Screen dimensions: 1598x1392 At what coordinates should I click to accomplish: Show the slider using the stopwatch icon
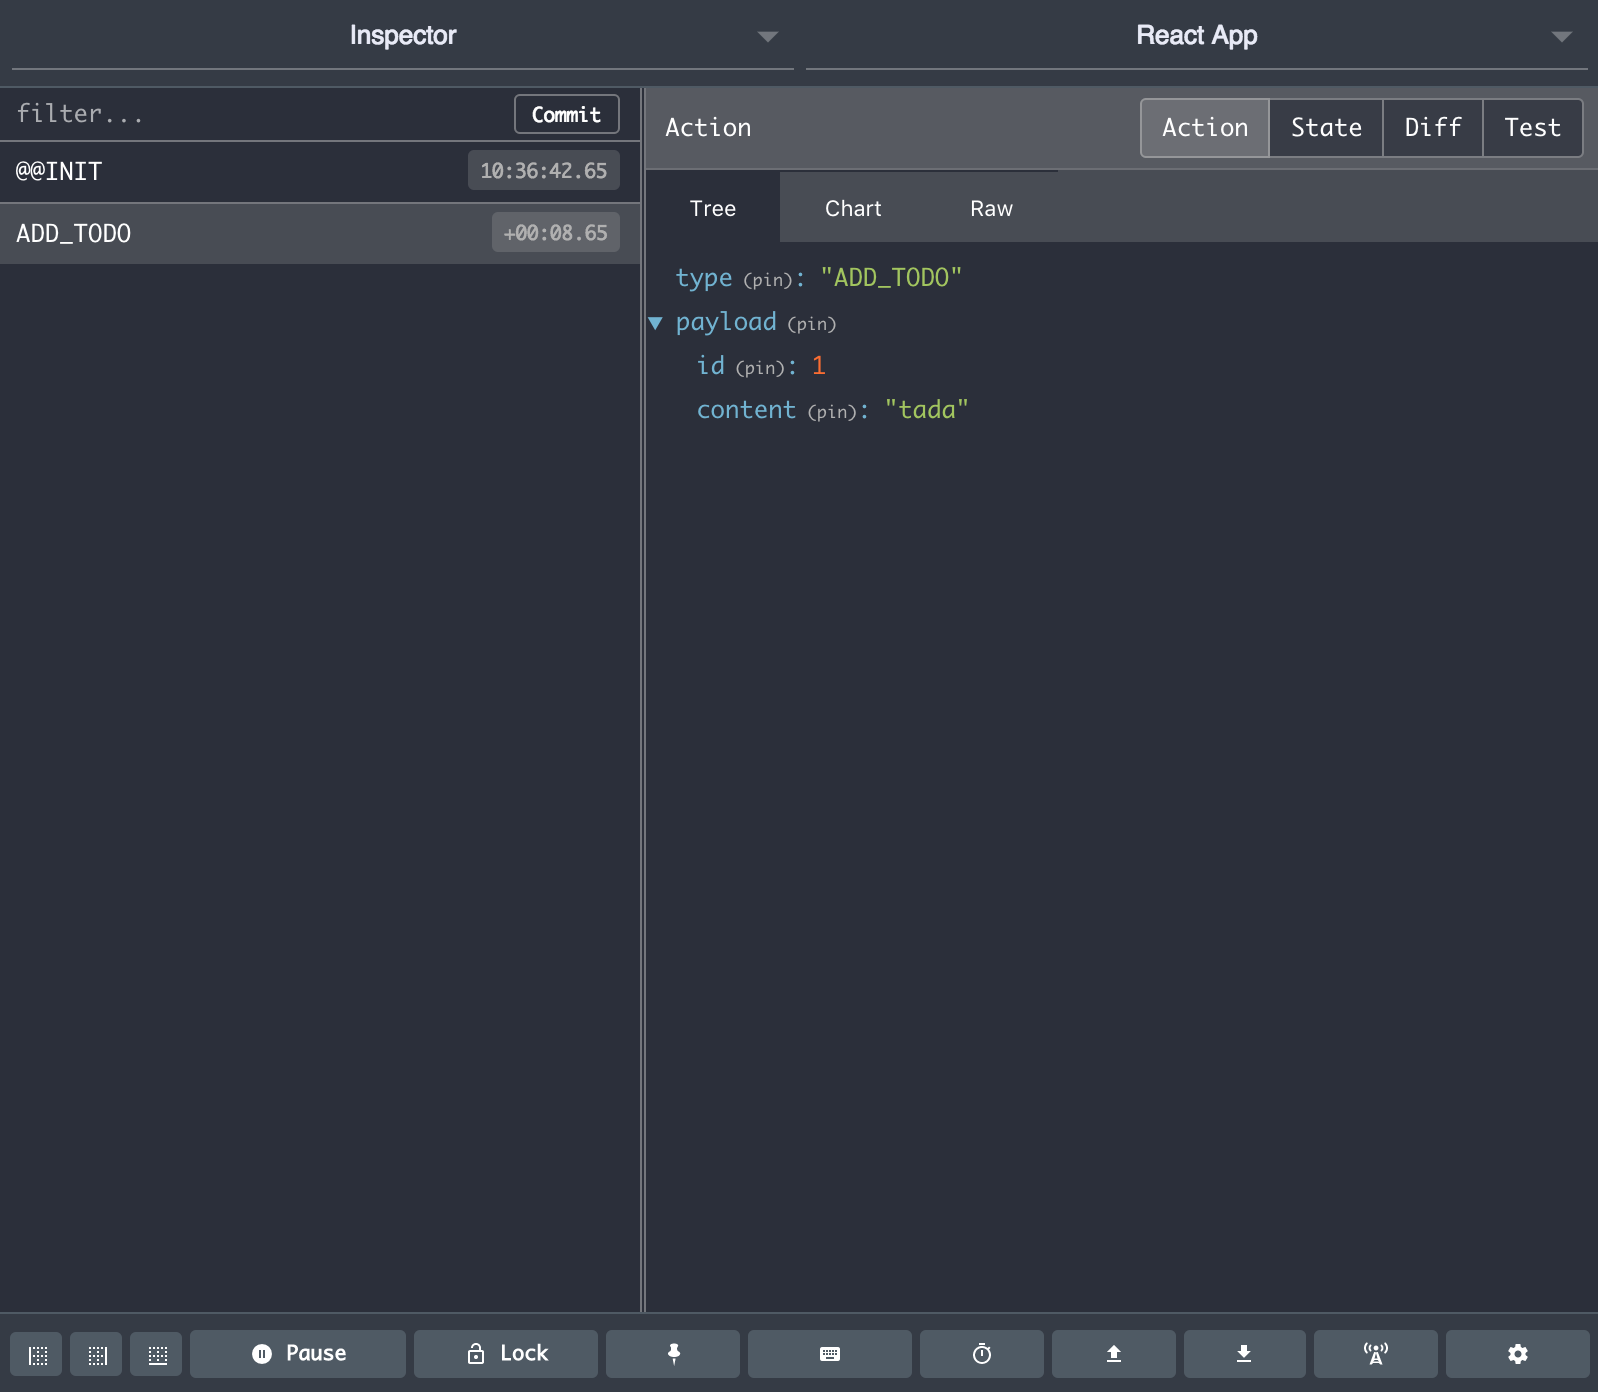point(981,1354)
